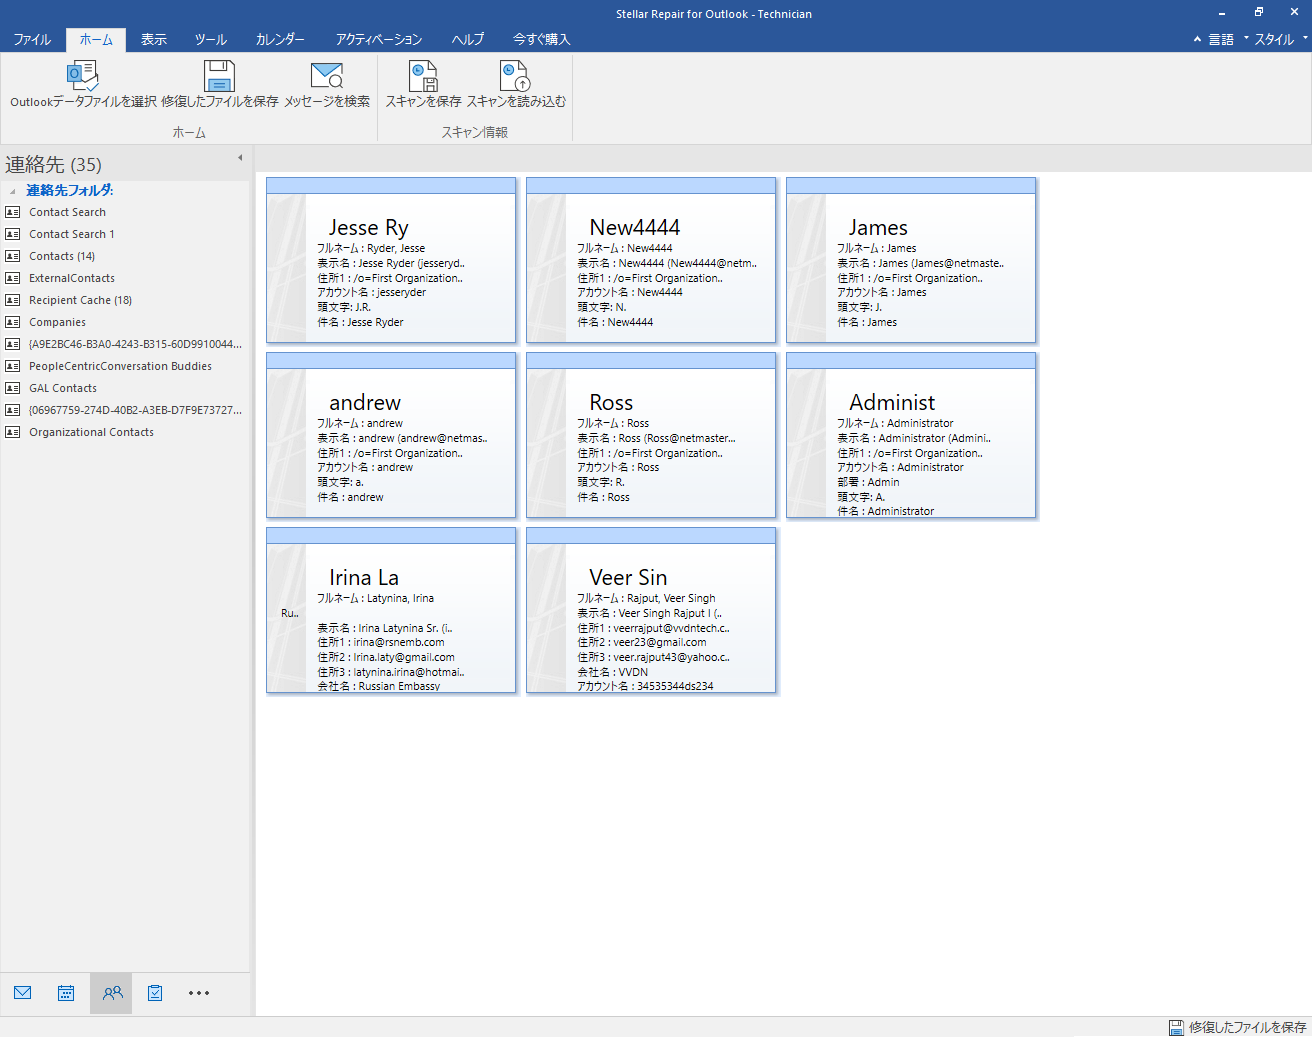Image resolution: width=1312 pixels, height=1037 pixels.
Task: Switch to the 表示 tab
Action: pyautogui.click(x=154, y=39)
